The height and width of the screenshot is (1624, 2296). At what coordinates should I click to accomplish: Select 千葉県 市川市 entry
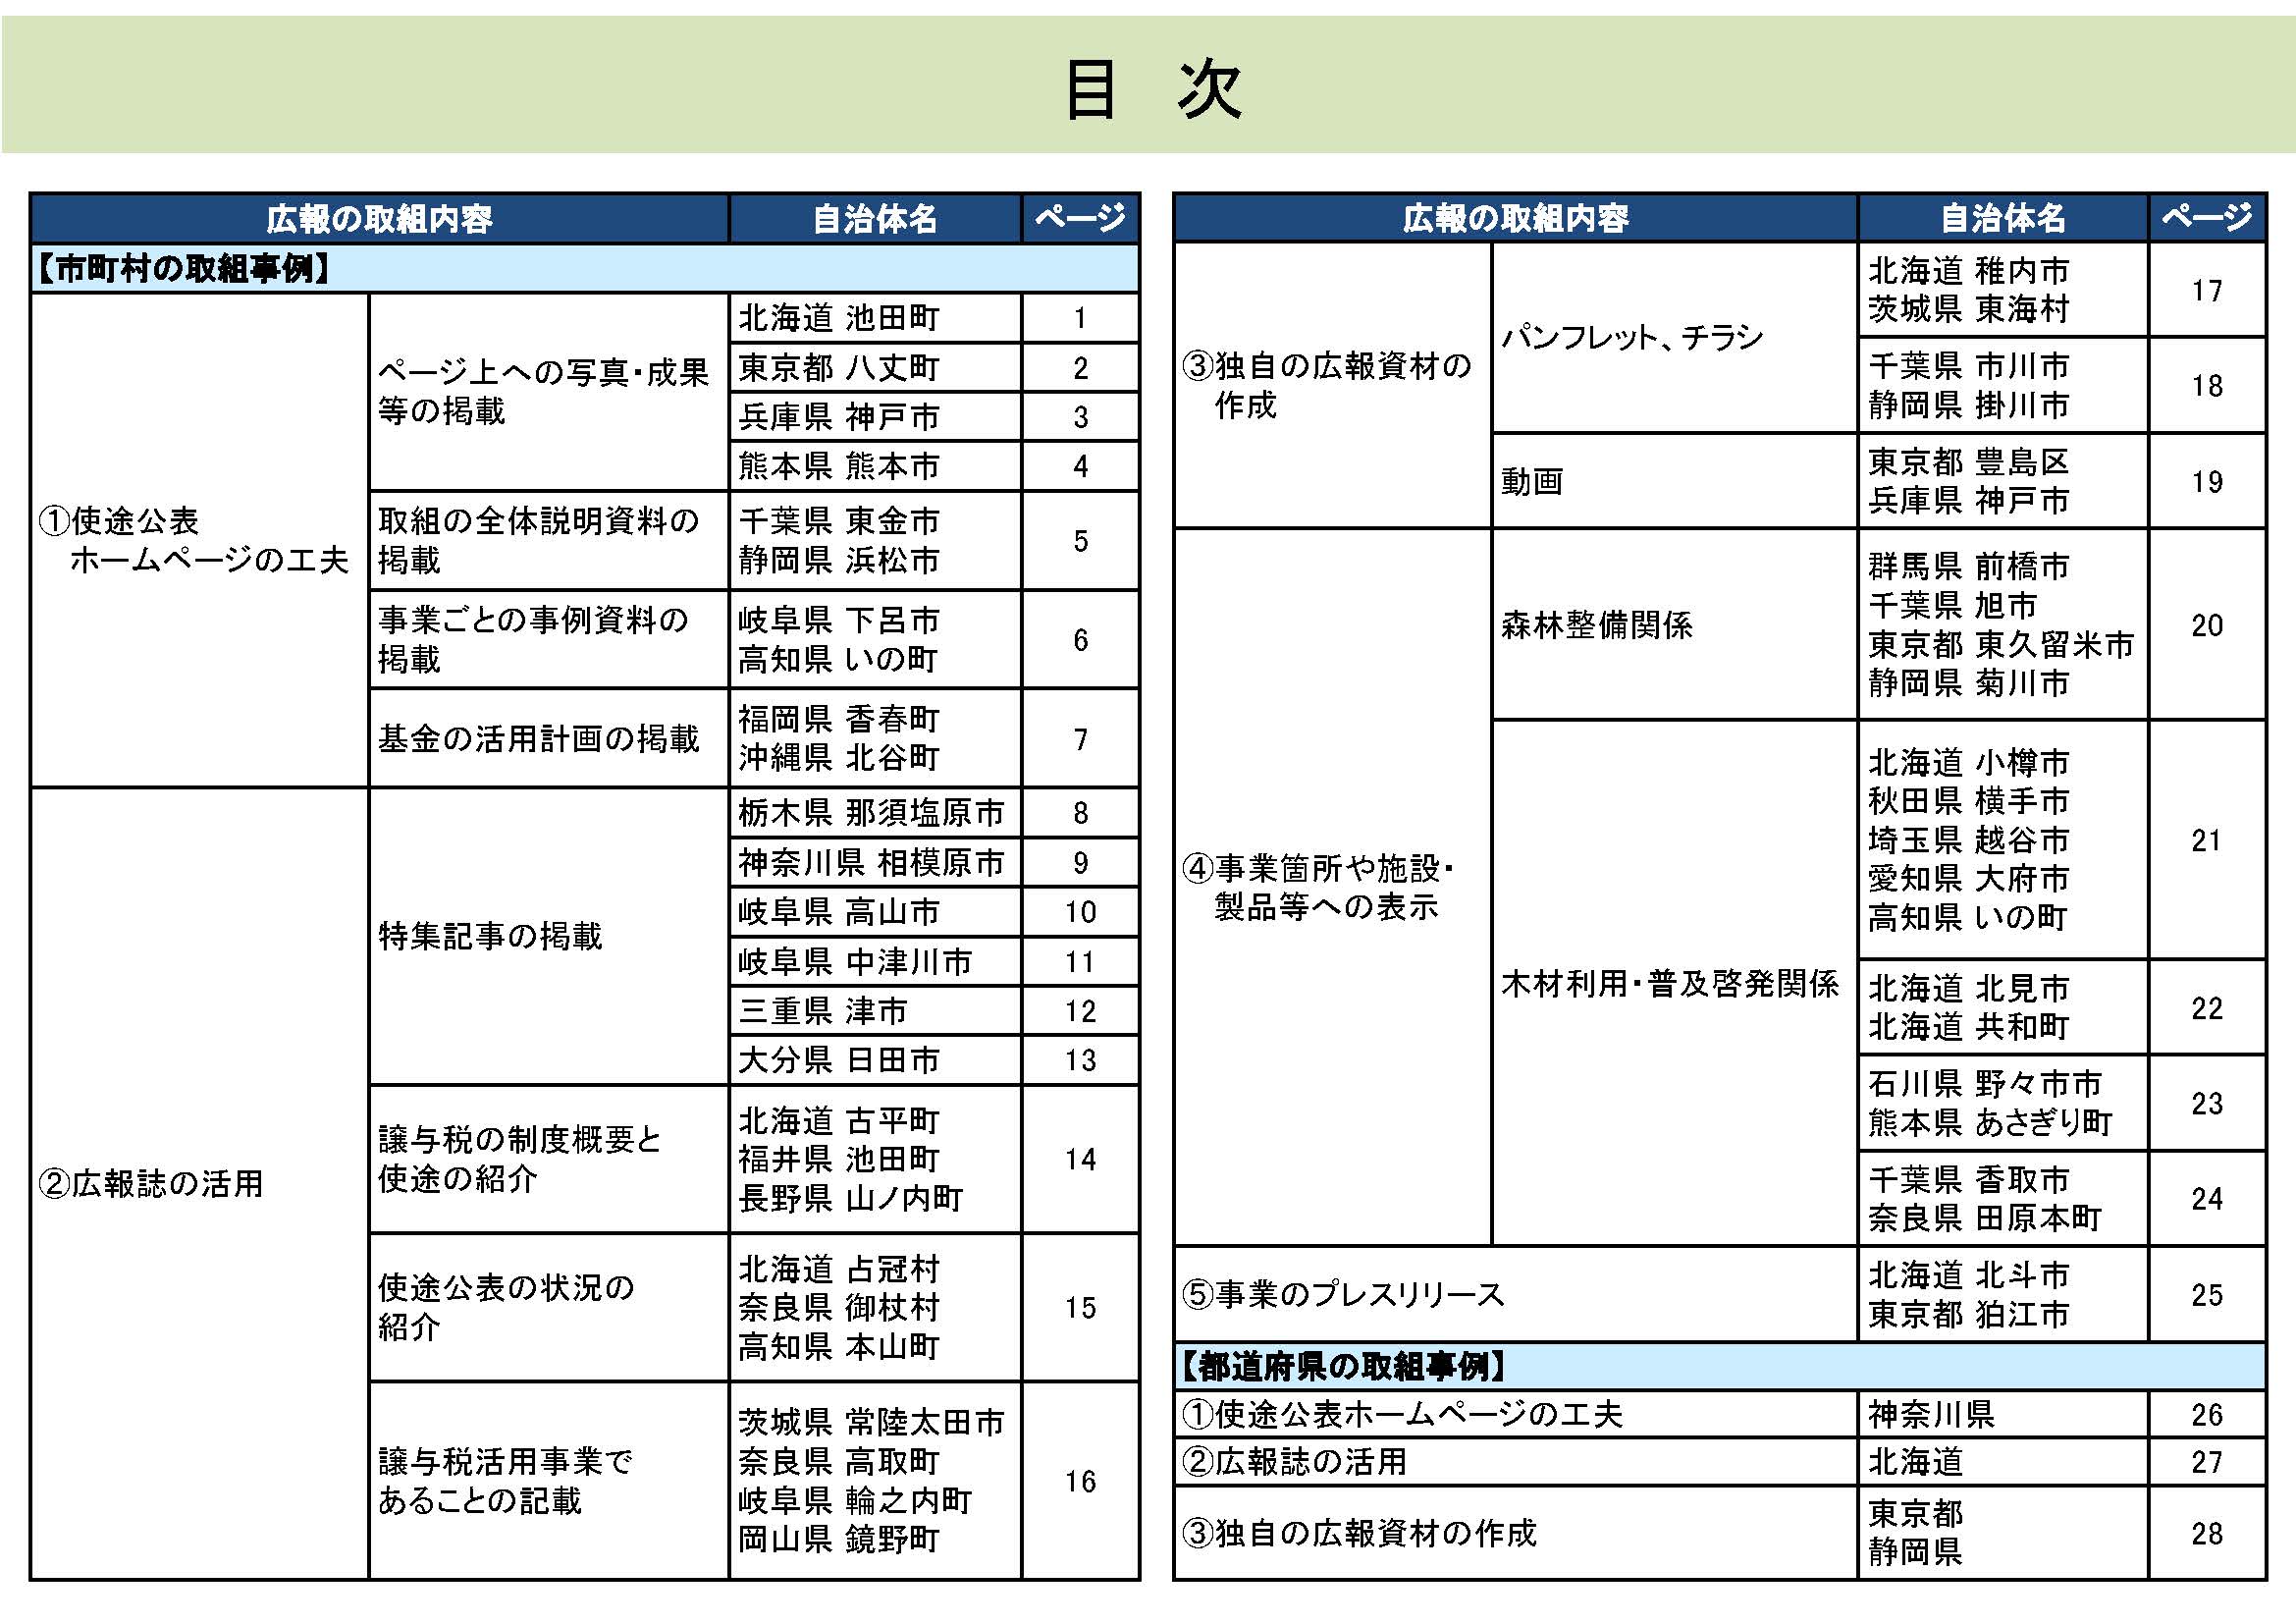coord(1969,366)
